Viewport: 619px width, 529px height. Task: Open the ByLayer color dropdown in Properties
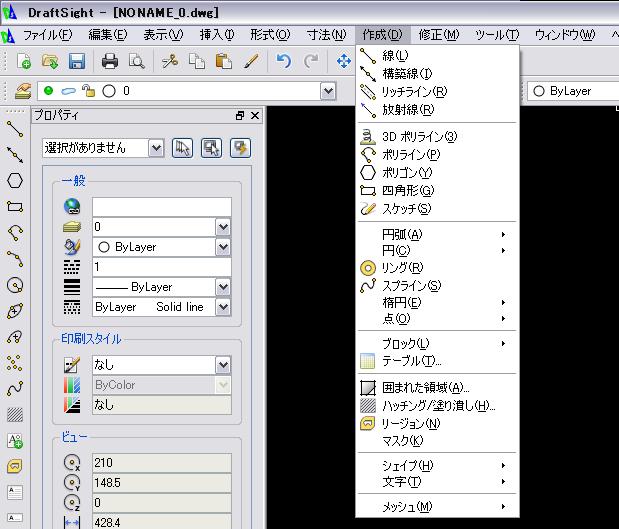tap(223, 247)
